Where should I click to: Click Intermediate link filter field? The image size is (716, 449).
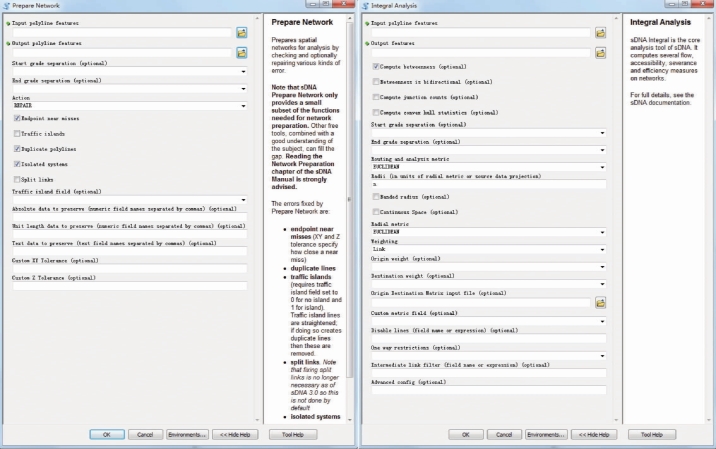click(x=489, y=373)
